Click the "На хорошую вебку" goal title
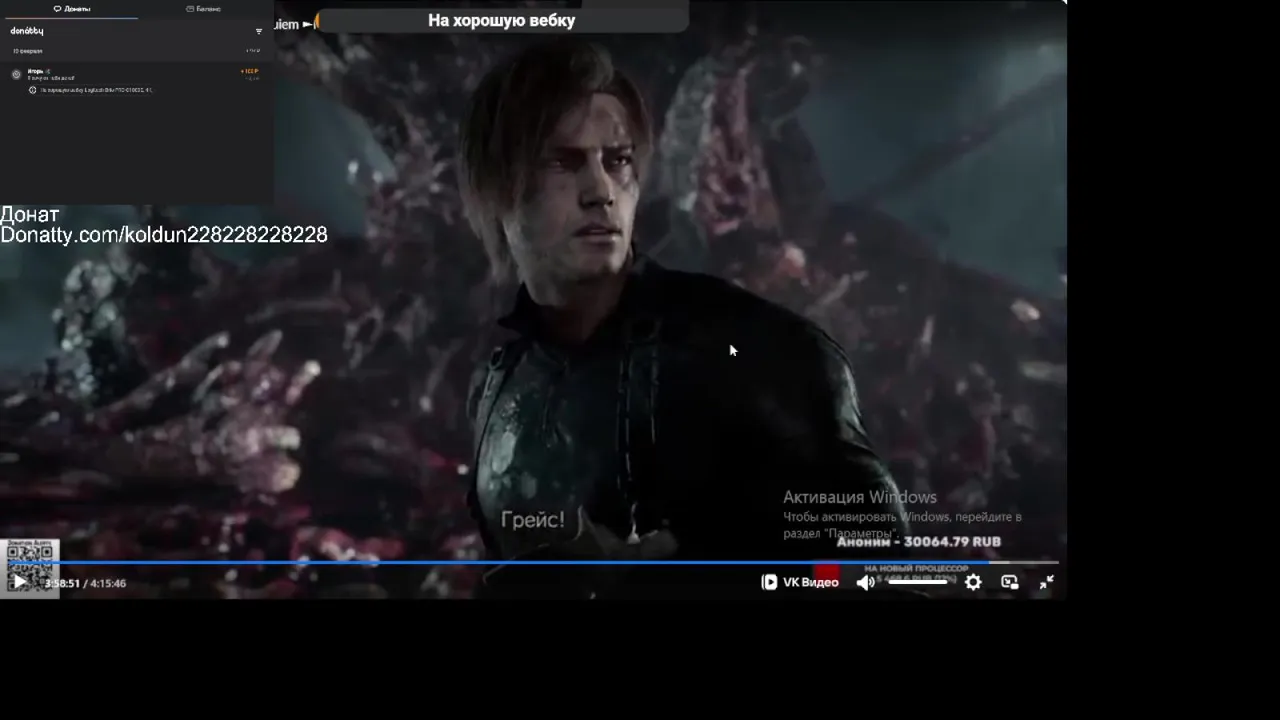The image size is (1280, 720). (x=502, y=20)
